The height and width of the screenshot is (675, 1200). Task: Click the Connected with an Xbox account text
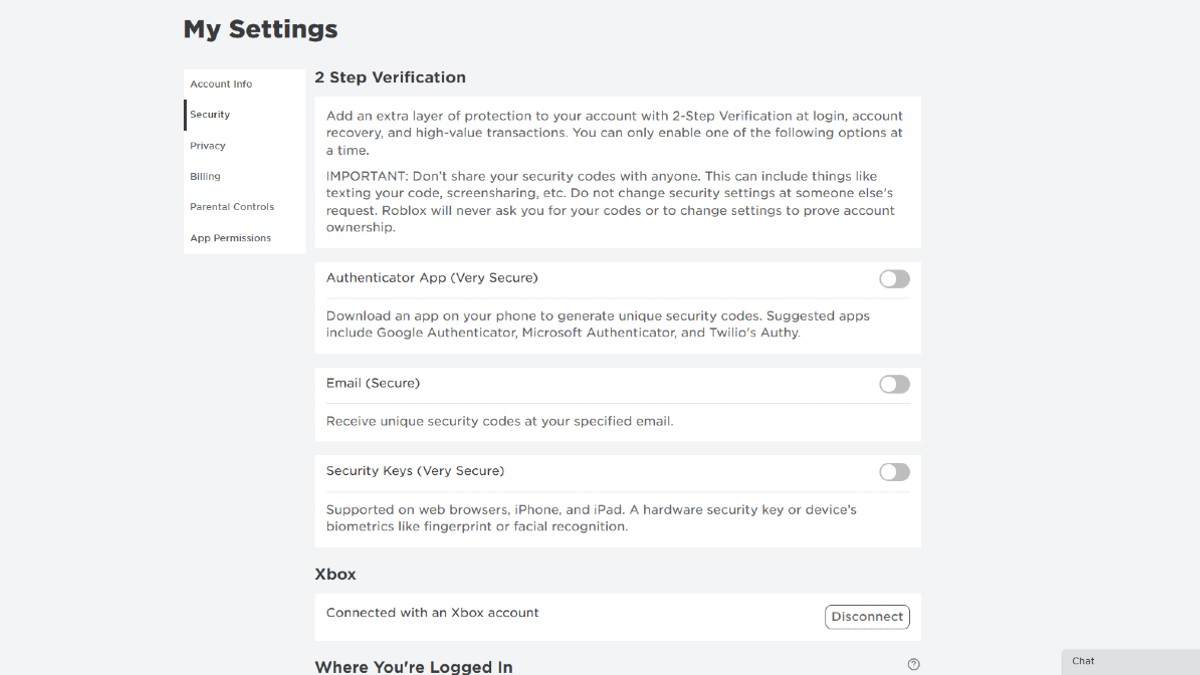tap(431, 612)
